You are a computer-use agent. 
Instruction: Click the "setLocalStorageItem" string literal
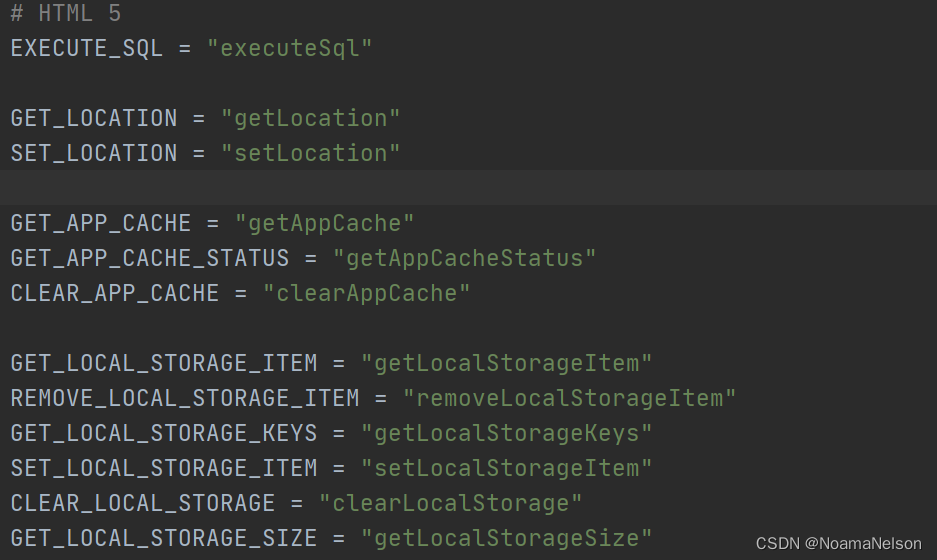tap(506, 469)
